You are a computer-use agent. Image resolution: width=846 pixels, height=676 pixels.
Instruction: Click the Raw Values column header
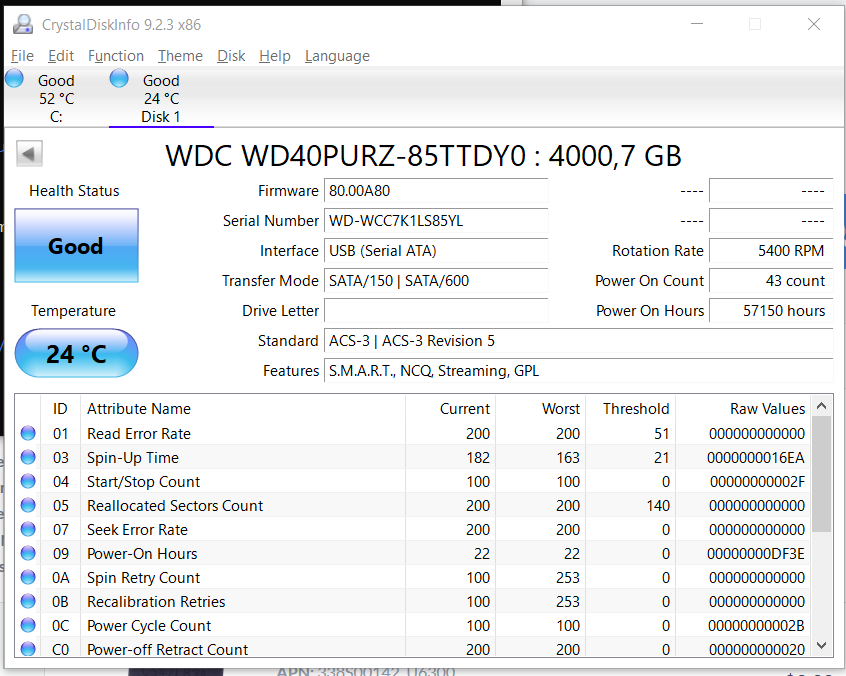[767, 409]
